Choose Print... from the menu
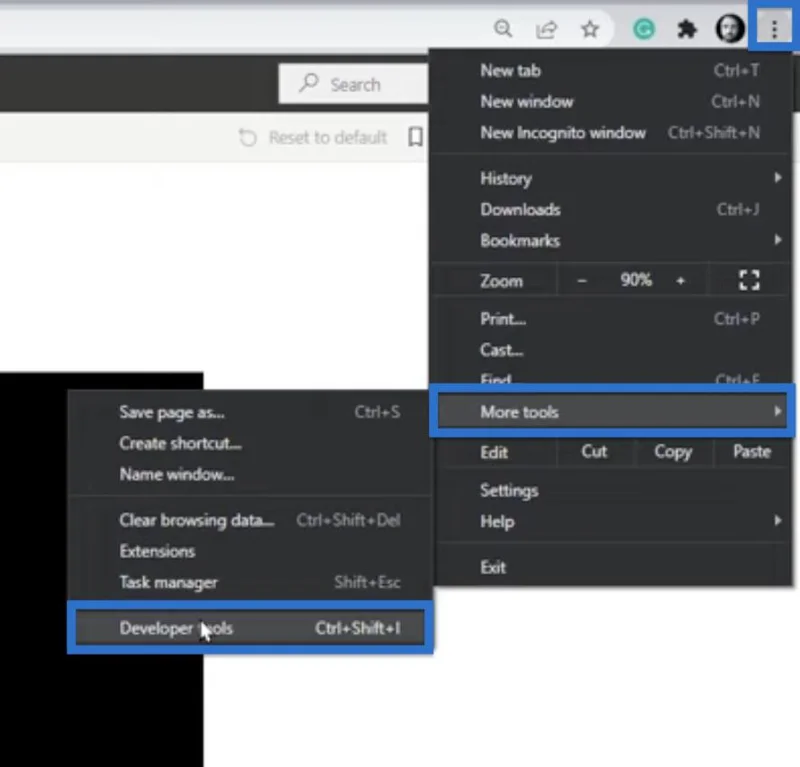Viewport: 800px width, 767px height. click(x=612, y=319)
